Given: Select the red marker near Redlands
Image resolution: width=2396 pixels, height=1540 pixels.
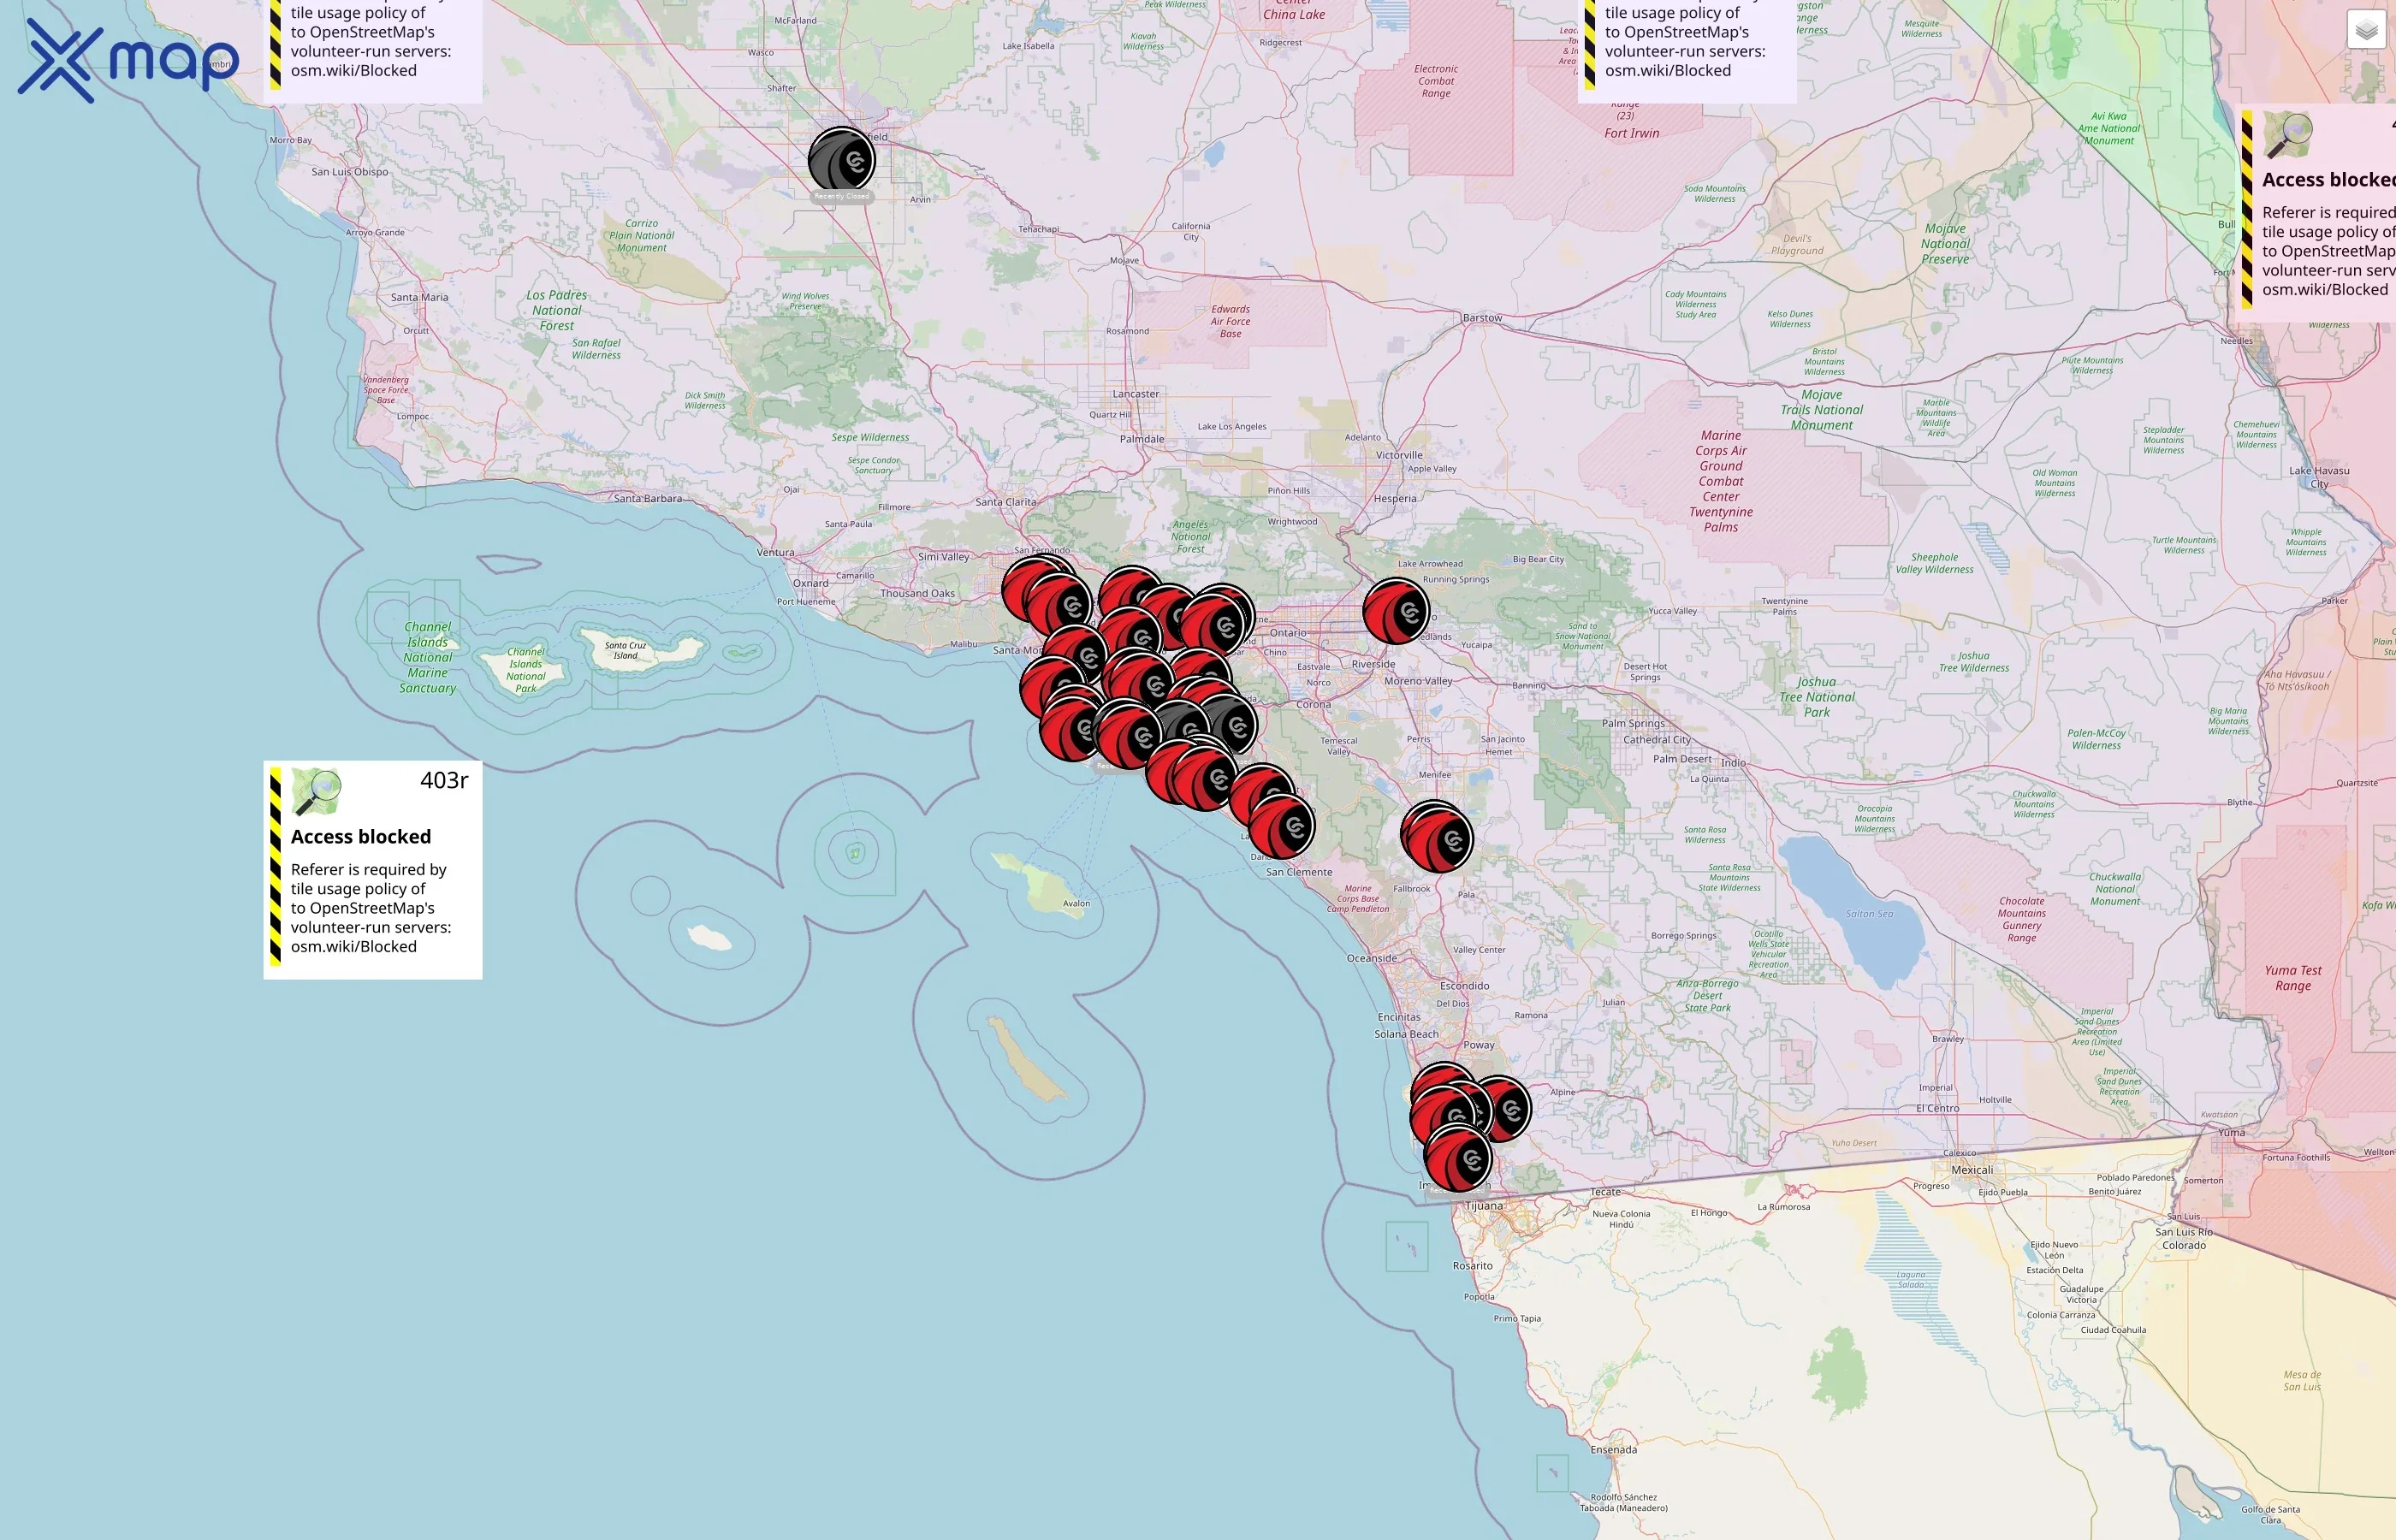Looking at the screenshot, I should 1397,611.
